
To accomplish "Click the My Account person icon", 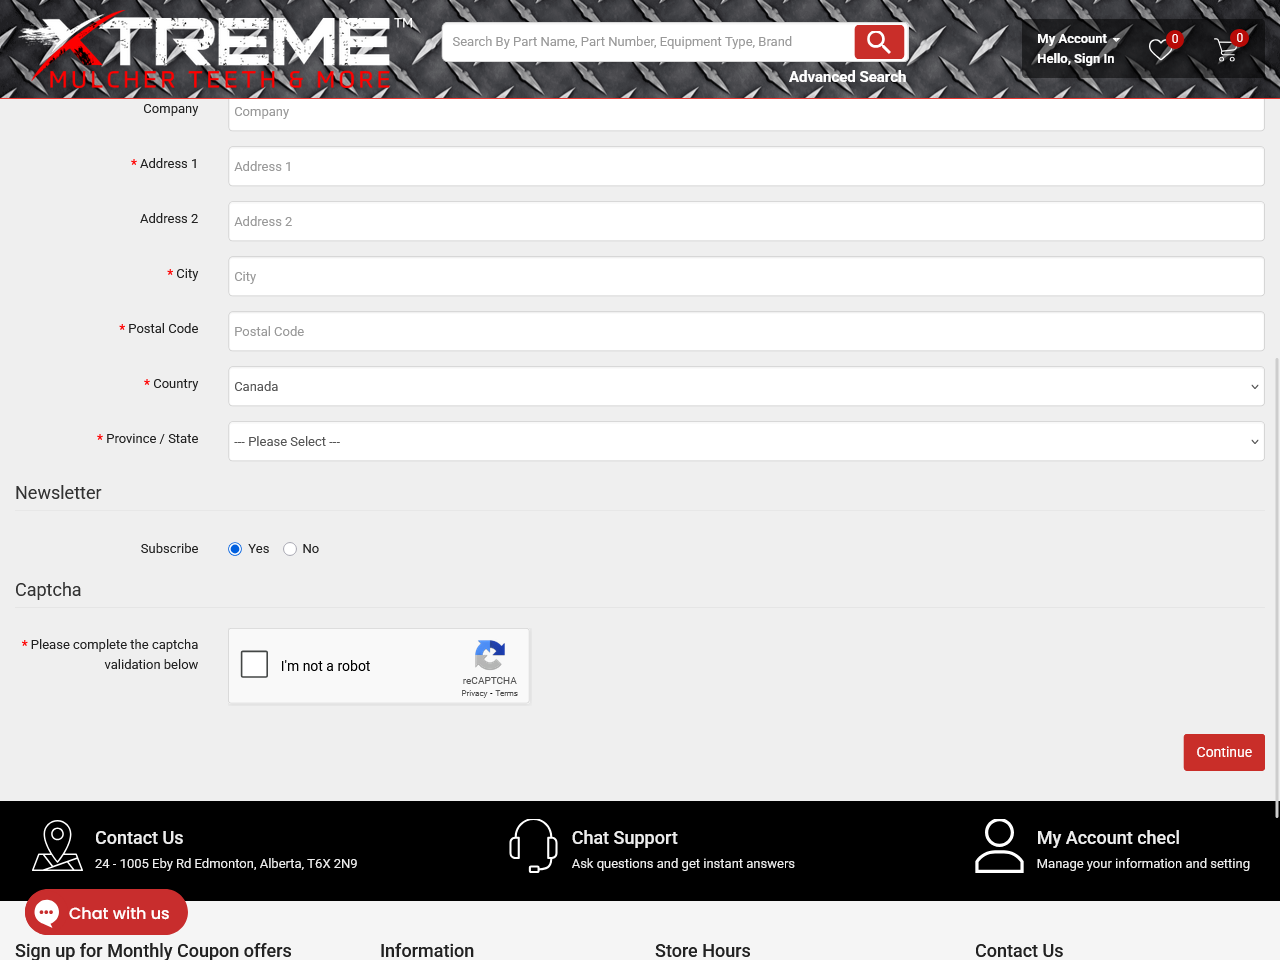I will click(999, 846).
